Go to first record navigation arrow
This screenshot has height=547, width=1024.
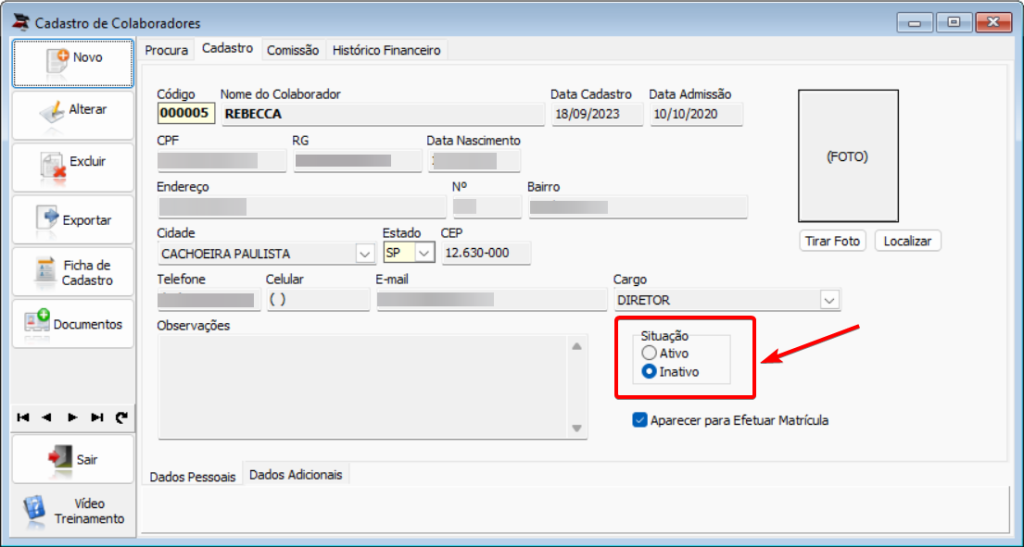click(x=23, y=418)
